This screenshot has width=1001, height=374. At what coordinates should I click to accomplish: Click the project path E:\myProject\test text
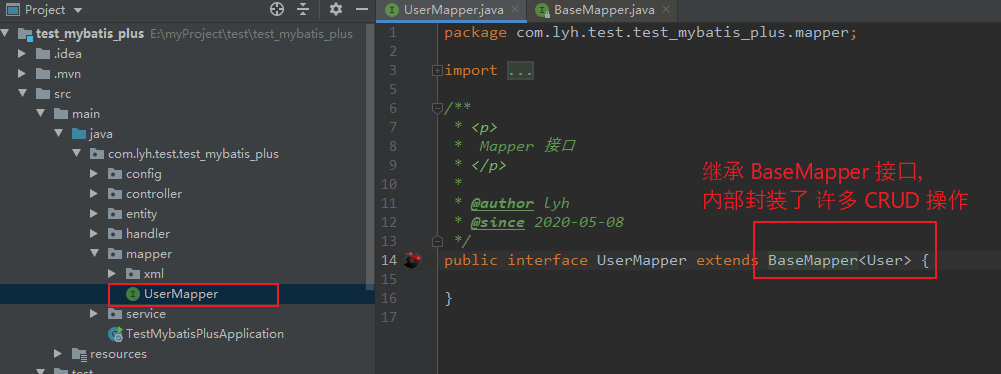click(x=251, y=34)
